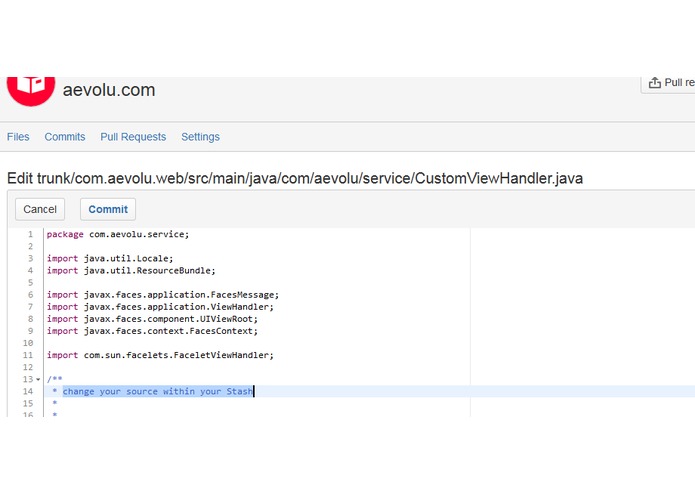Click the FacesContext import line
The width and height of the screenshot is (695, 494).
point(152,331)
